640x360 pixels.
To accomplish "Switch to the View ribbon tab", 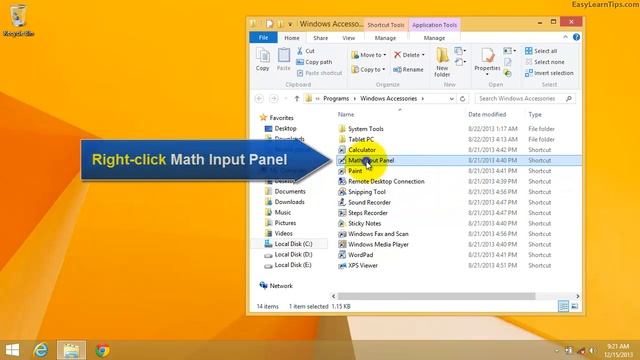I will tap(349, 38).
